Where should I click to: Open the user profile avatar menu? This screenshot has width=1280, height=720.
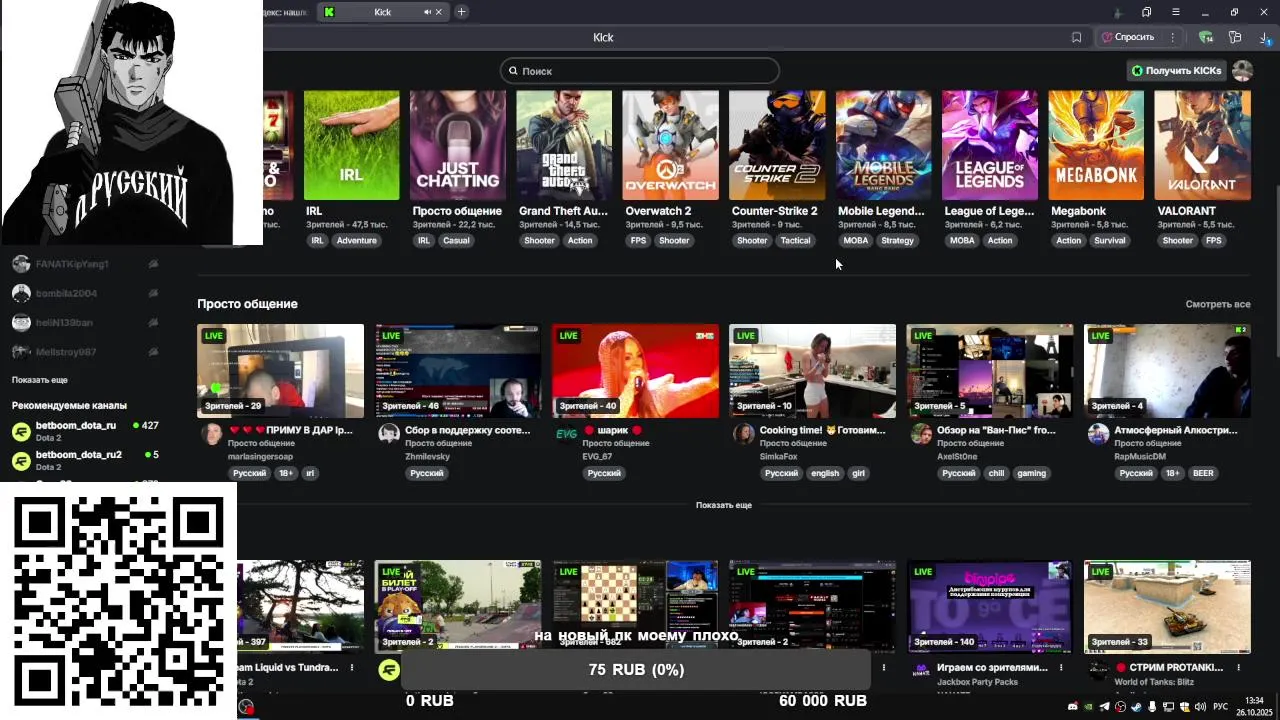coord(1242,71)
